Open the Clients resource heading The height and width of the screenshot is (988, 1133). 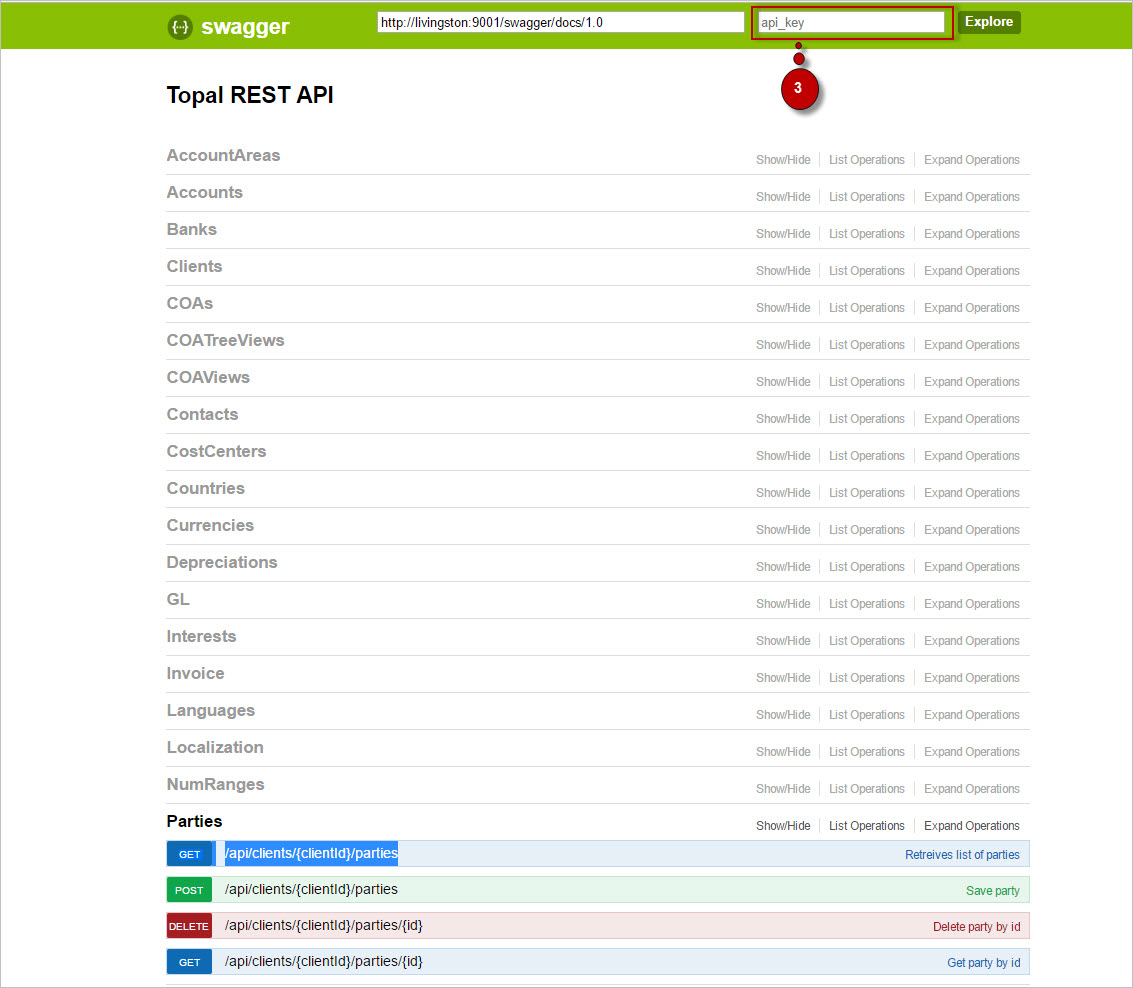194,267
